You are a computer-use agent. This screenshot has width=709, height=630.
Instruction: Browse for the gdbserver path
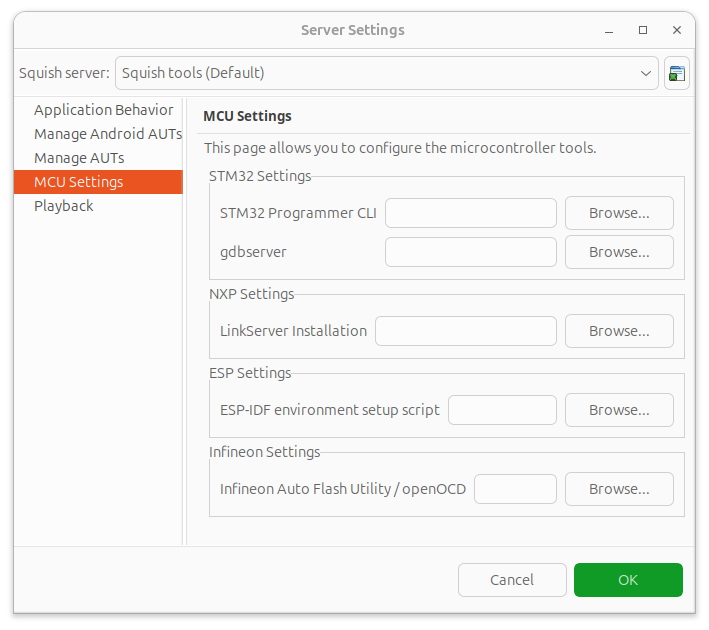(x=619, y=252)
